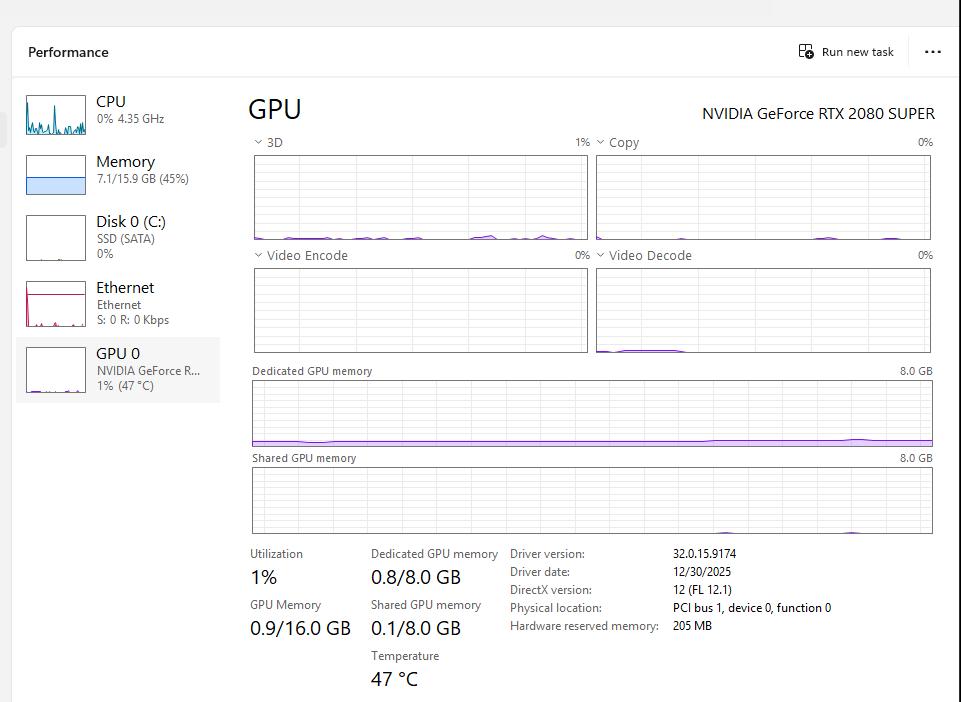
Task: Click the Performance page heading
Action: tap(68, 52)
